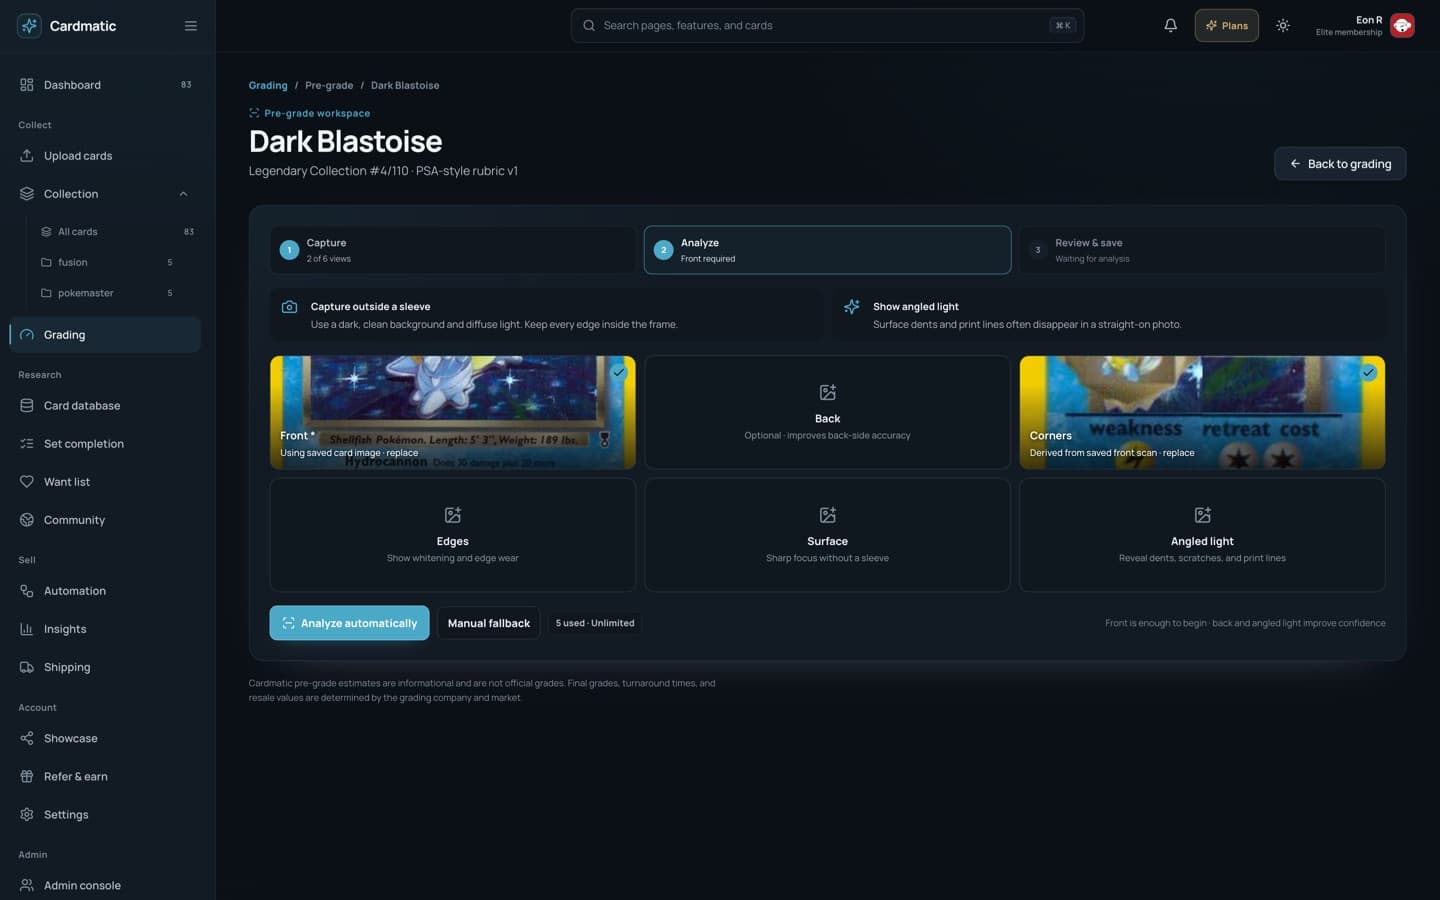
Task: Open the Eon R profile avatar
Action: coord(1402,26)
